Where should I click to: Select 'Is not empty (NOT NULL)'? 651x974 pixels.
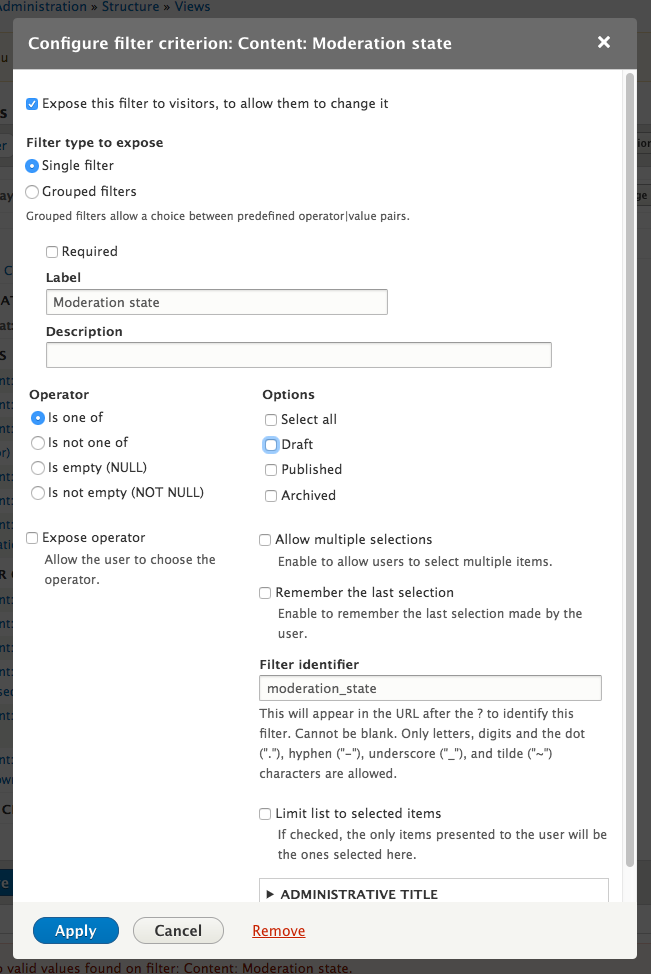click(x=37, y=492)
